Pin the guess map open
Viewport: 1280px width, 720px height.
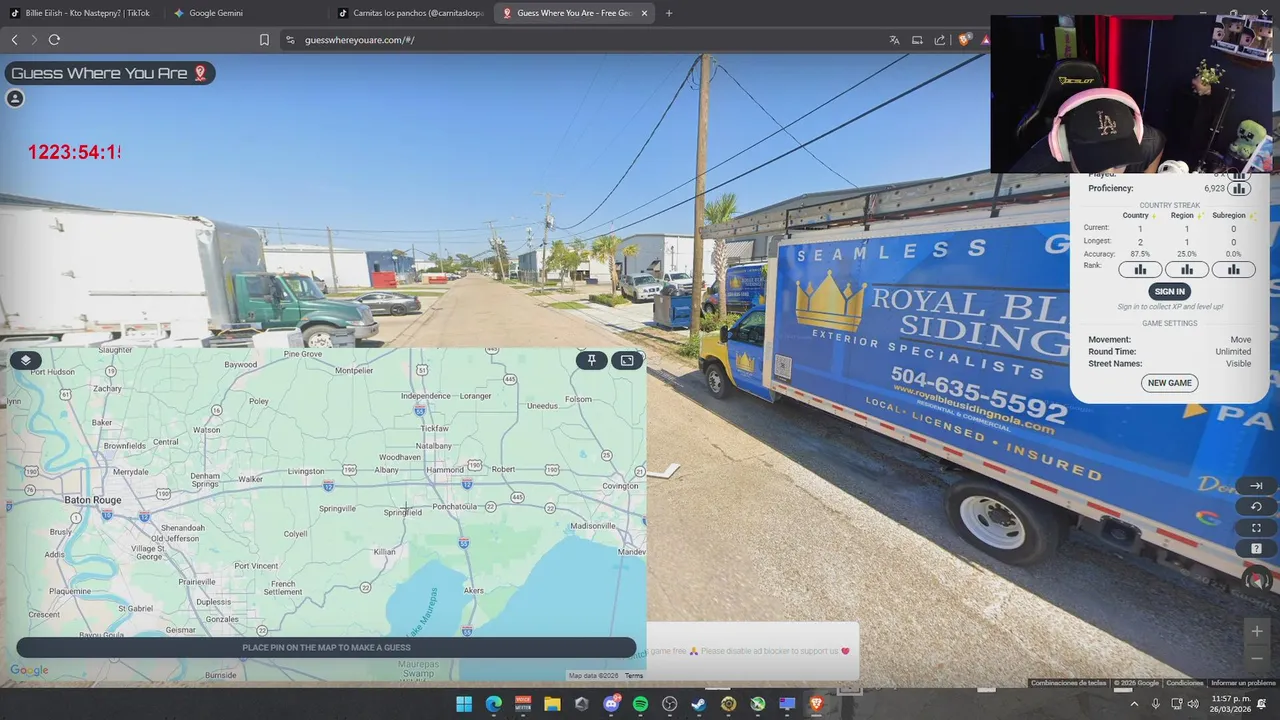click(592, 360)
